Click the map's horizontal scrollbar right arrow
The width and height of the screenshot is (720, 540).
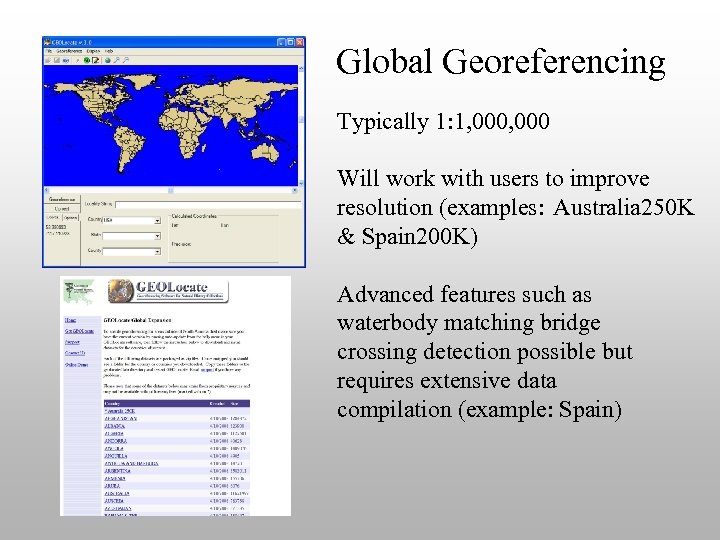295,190
